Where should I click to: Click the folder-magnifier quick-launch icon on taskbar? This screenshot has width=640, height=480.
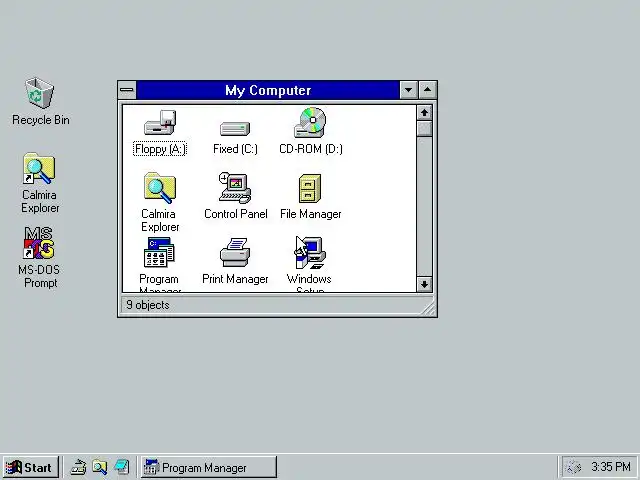(100, 467)
